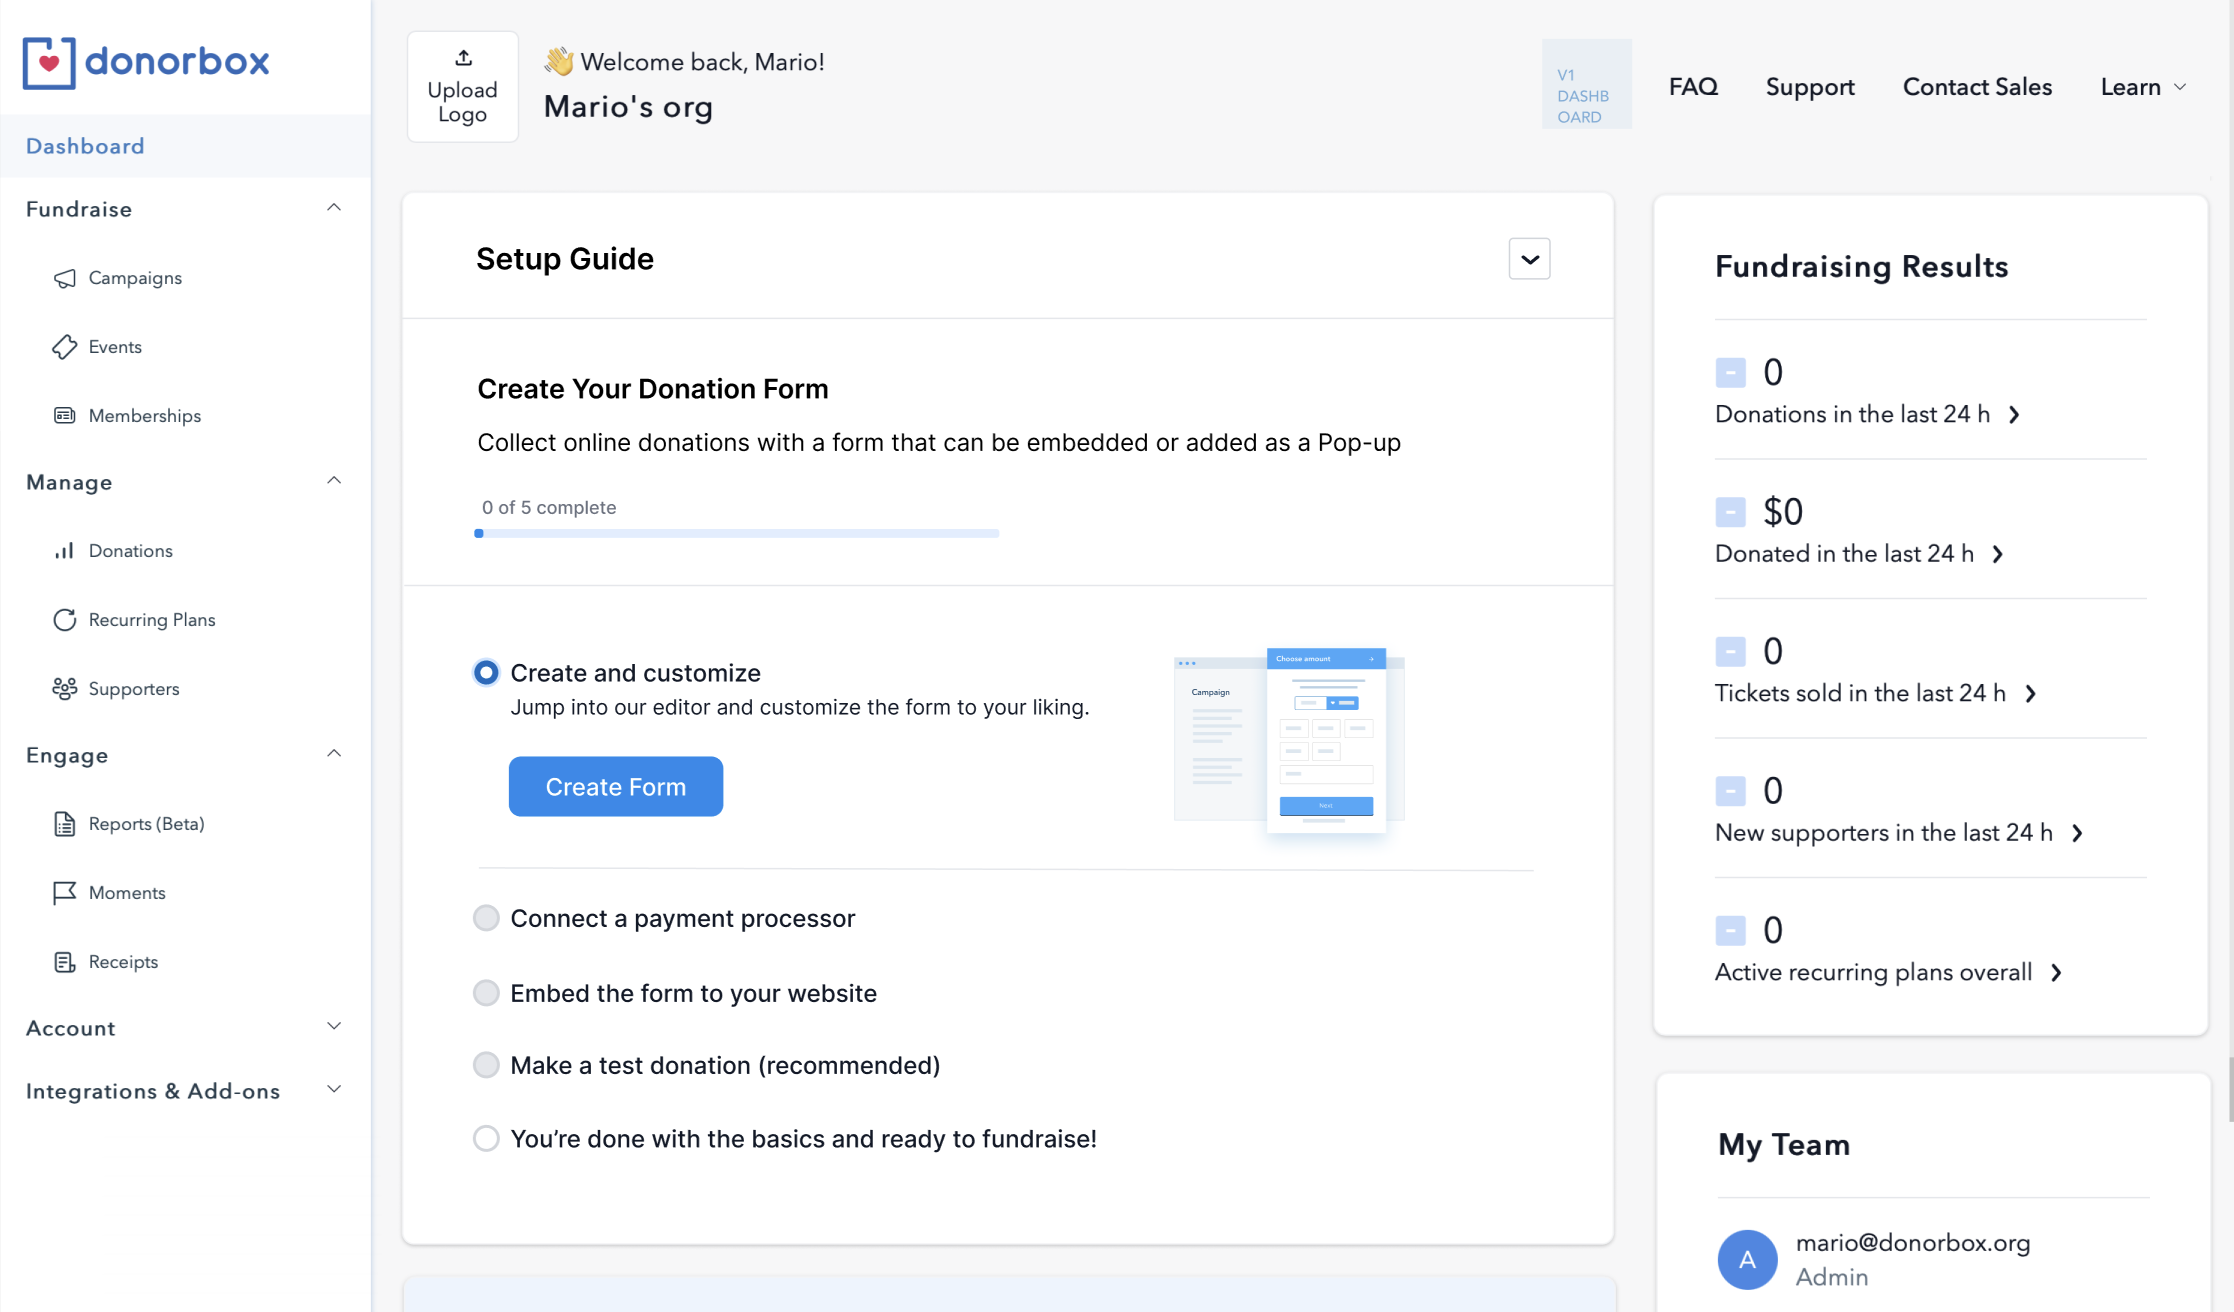Open the Learn dropdown menu

(x=2142, y=87)
